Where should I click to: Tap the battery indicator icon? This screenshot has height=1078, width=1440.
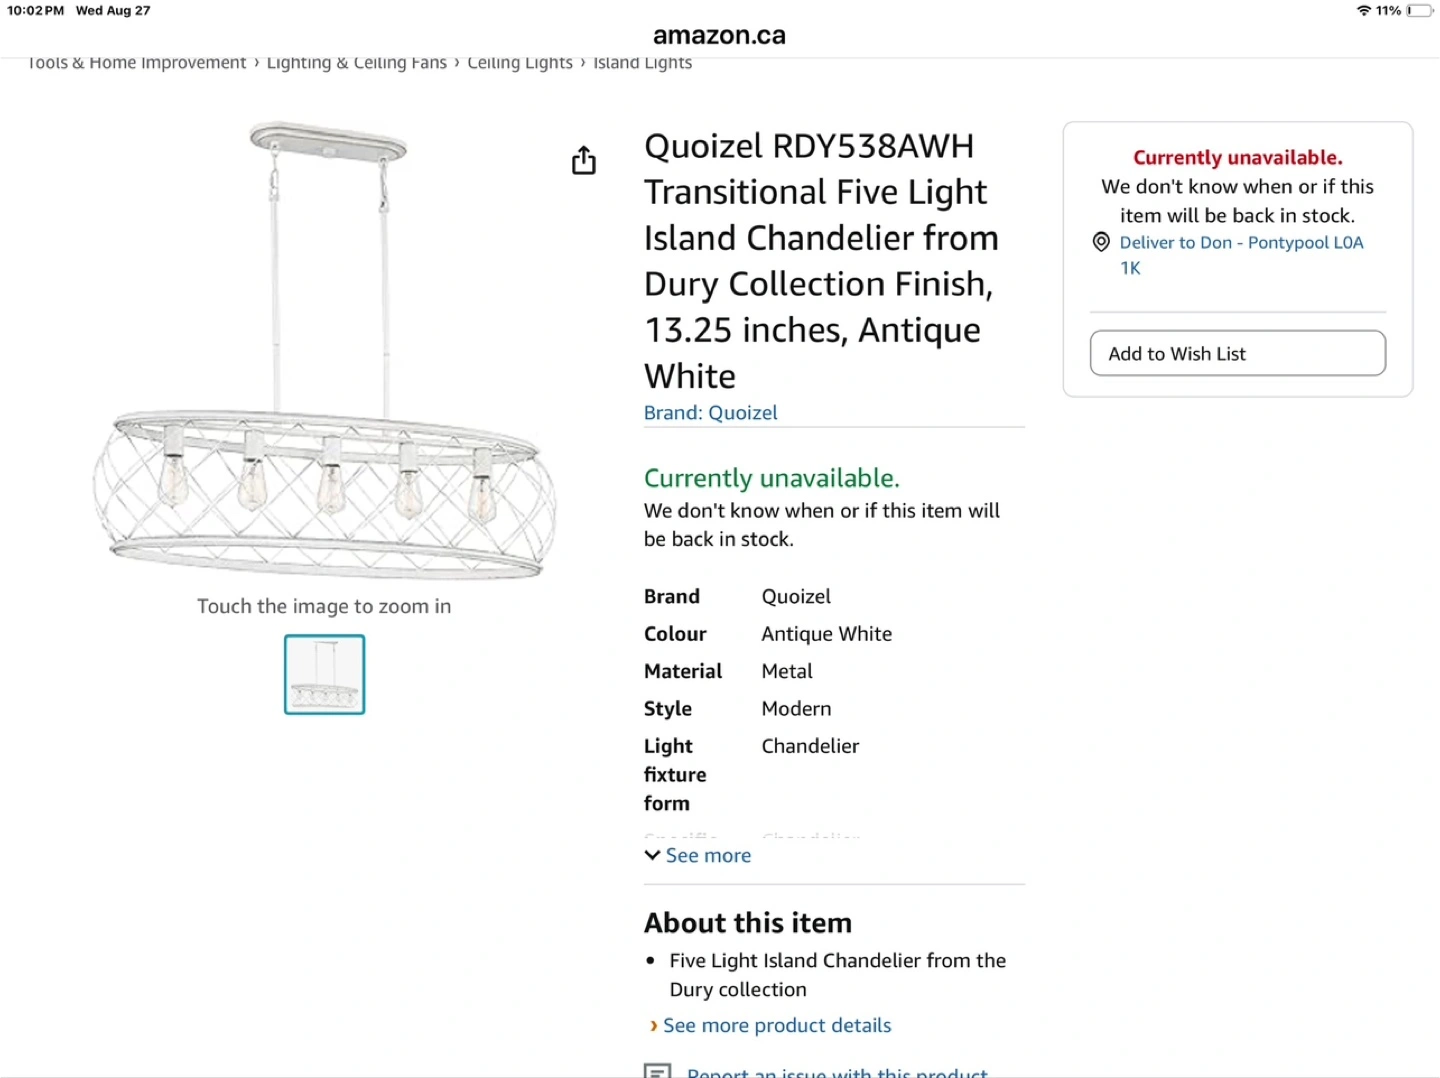click(x=1420, y=11)
